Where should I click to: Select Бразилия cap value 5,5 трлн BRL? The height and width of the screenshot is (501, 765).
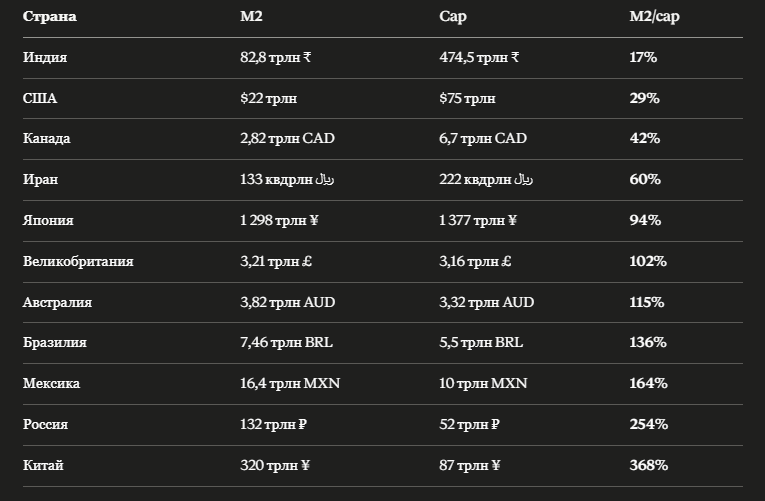pos(481,342)
